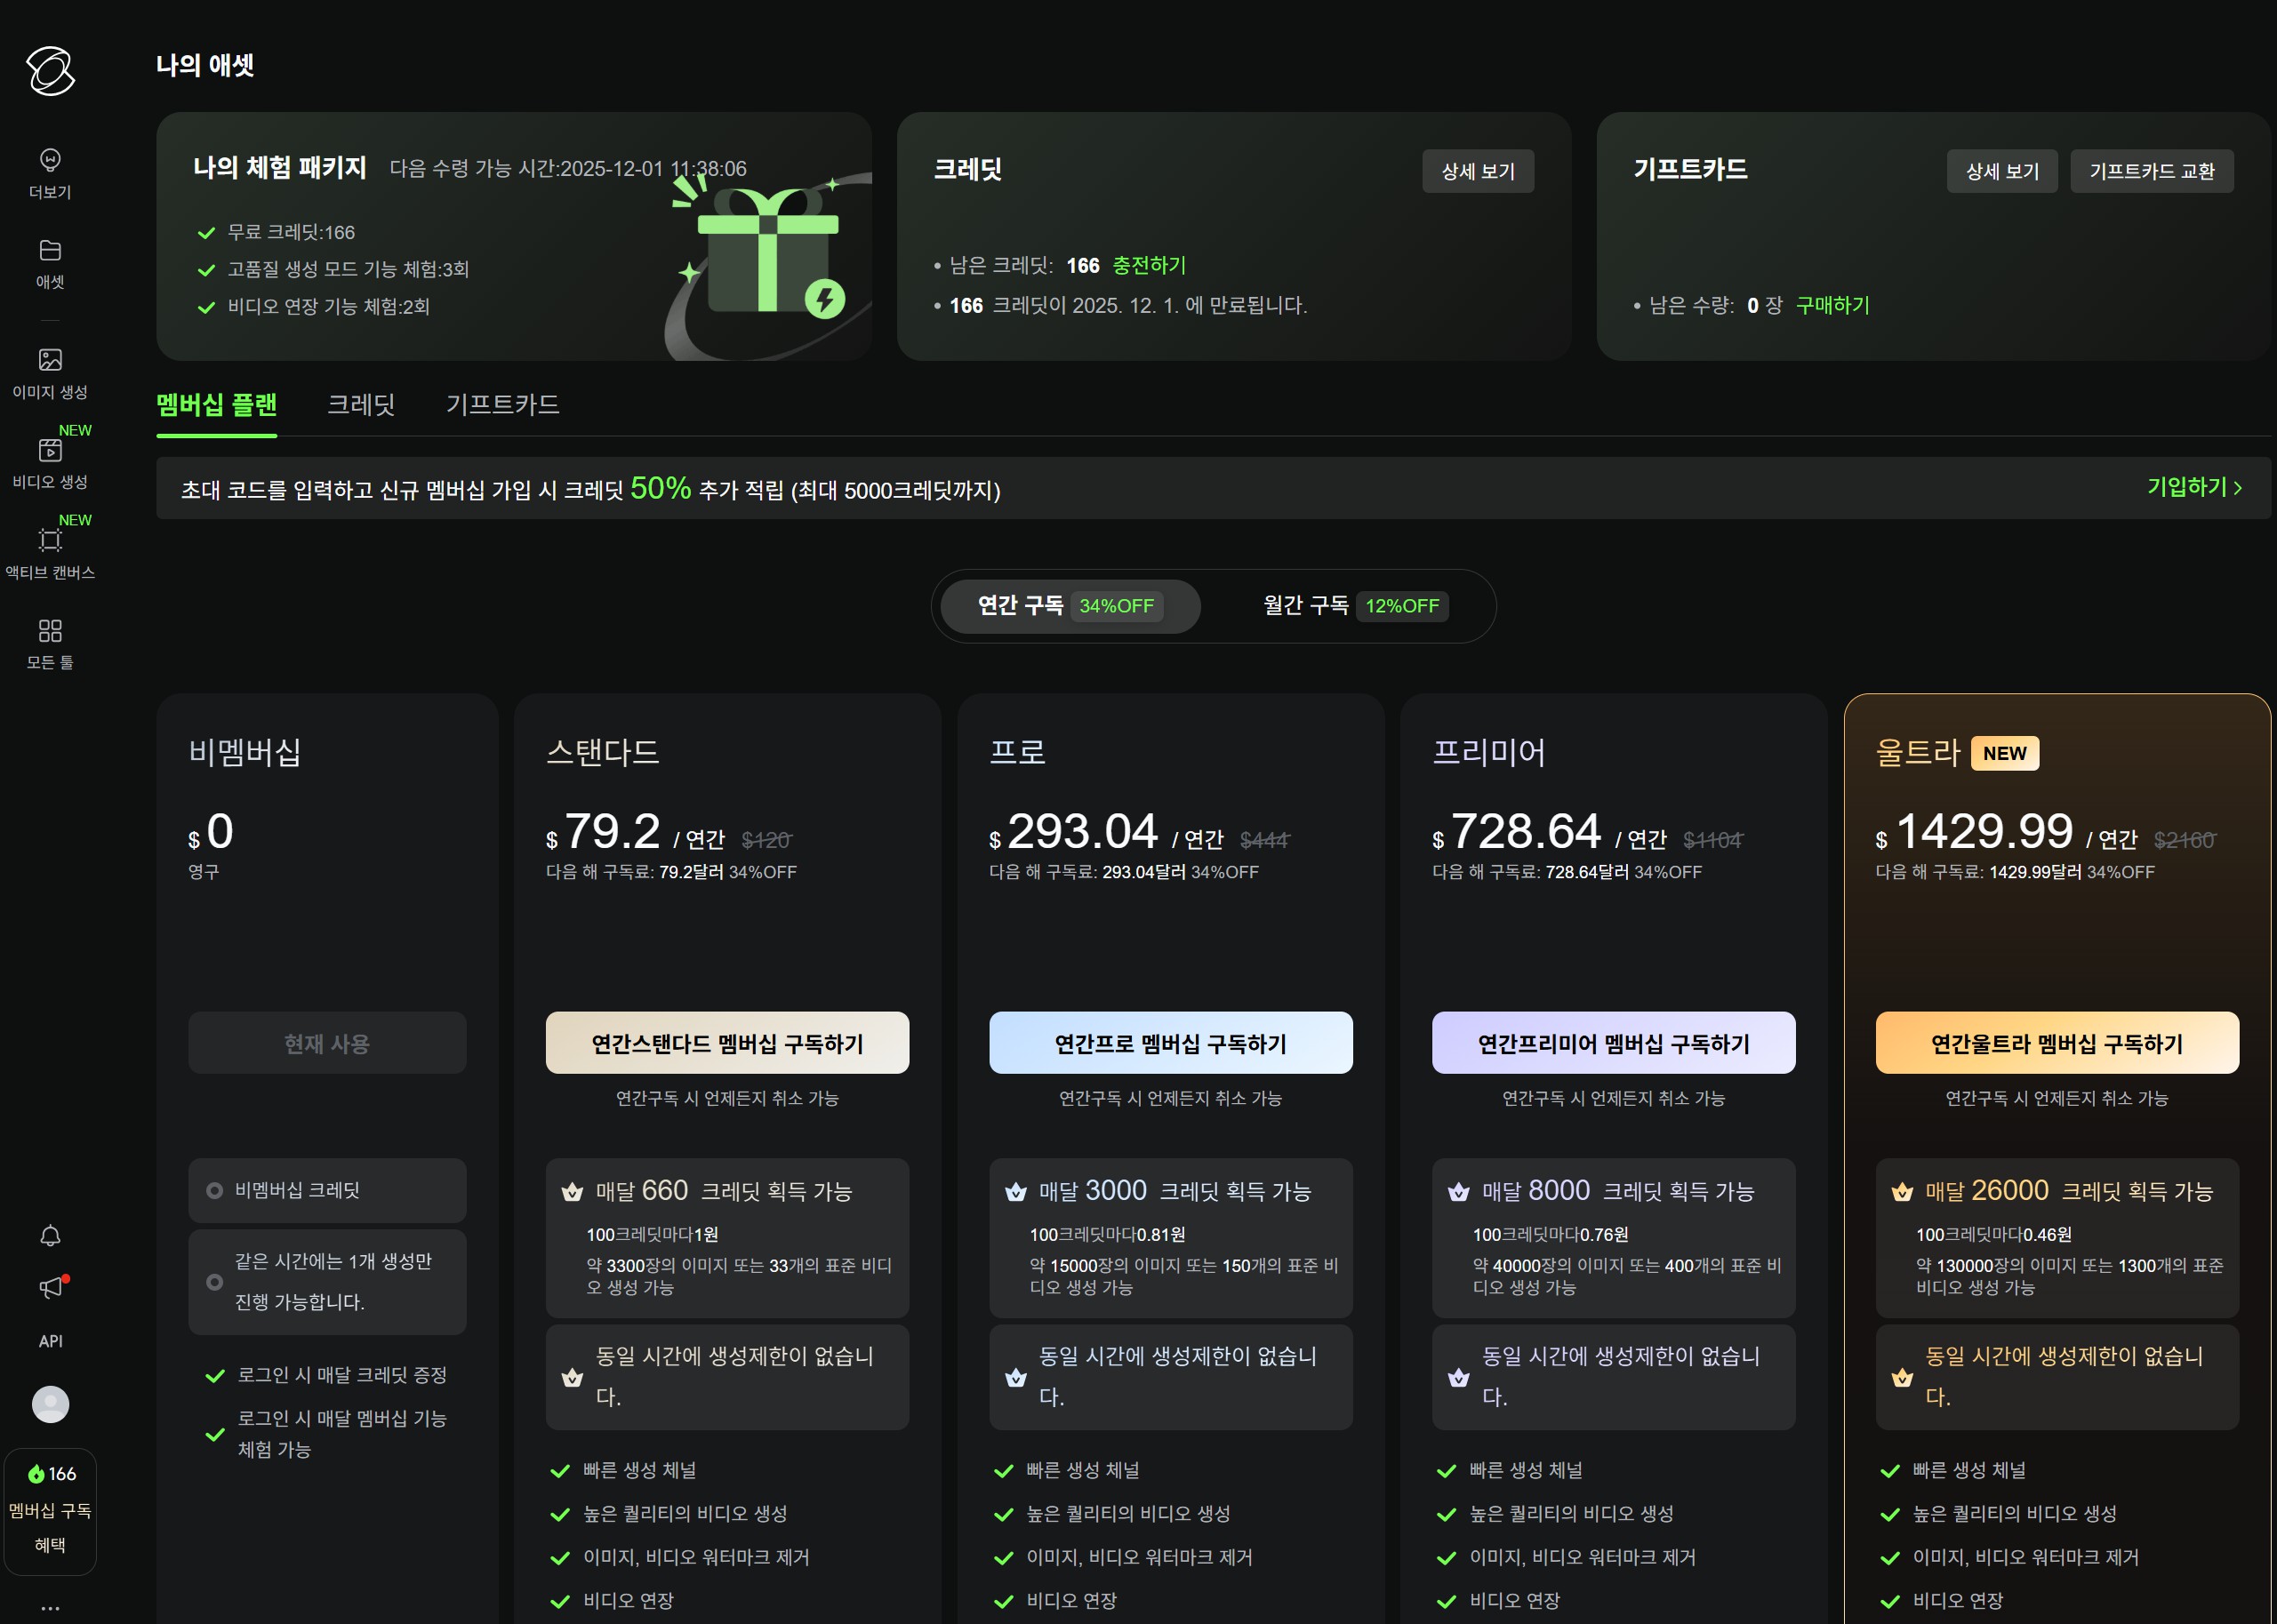Screen dimensions: 2277x1624
Task: Switch to 월간 구독 12%OFF billing
Action: [1354, 606]
